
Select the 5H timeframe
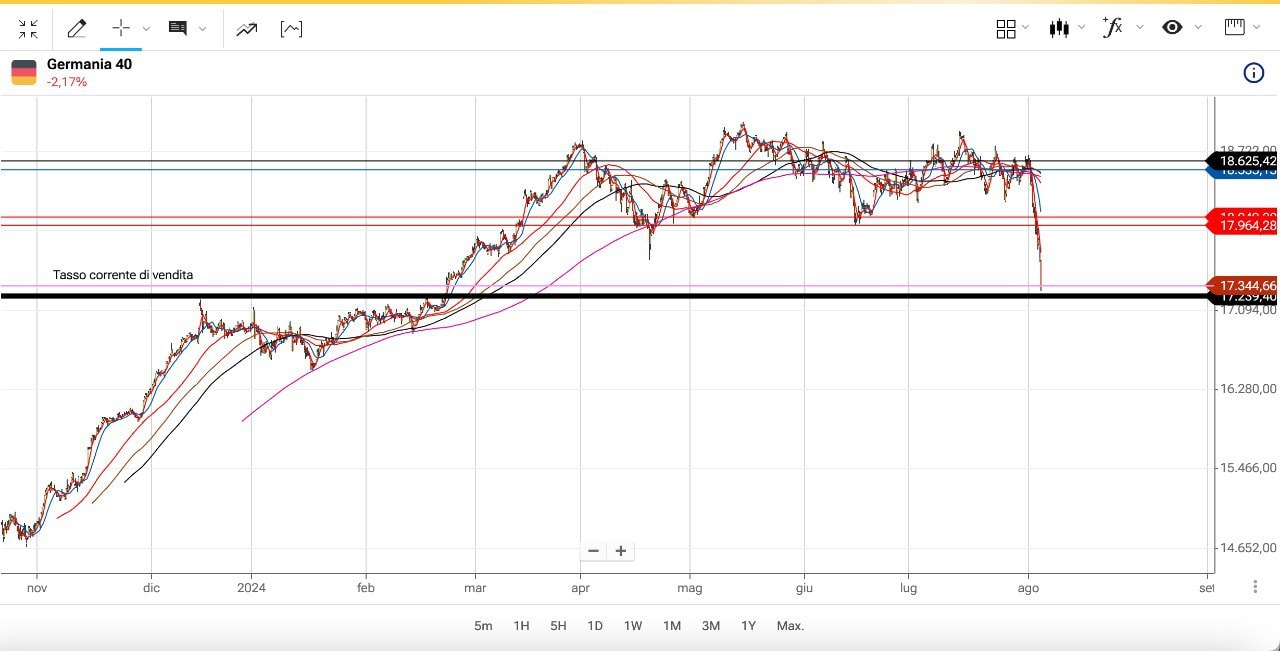pyautogui.click(x=558, y=626)
